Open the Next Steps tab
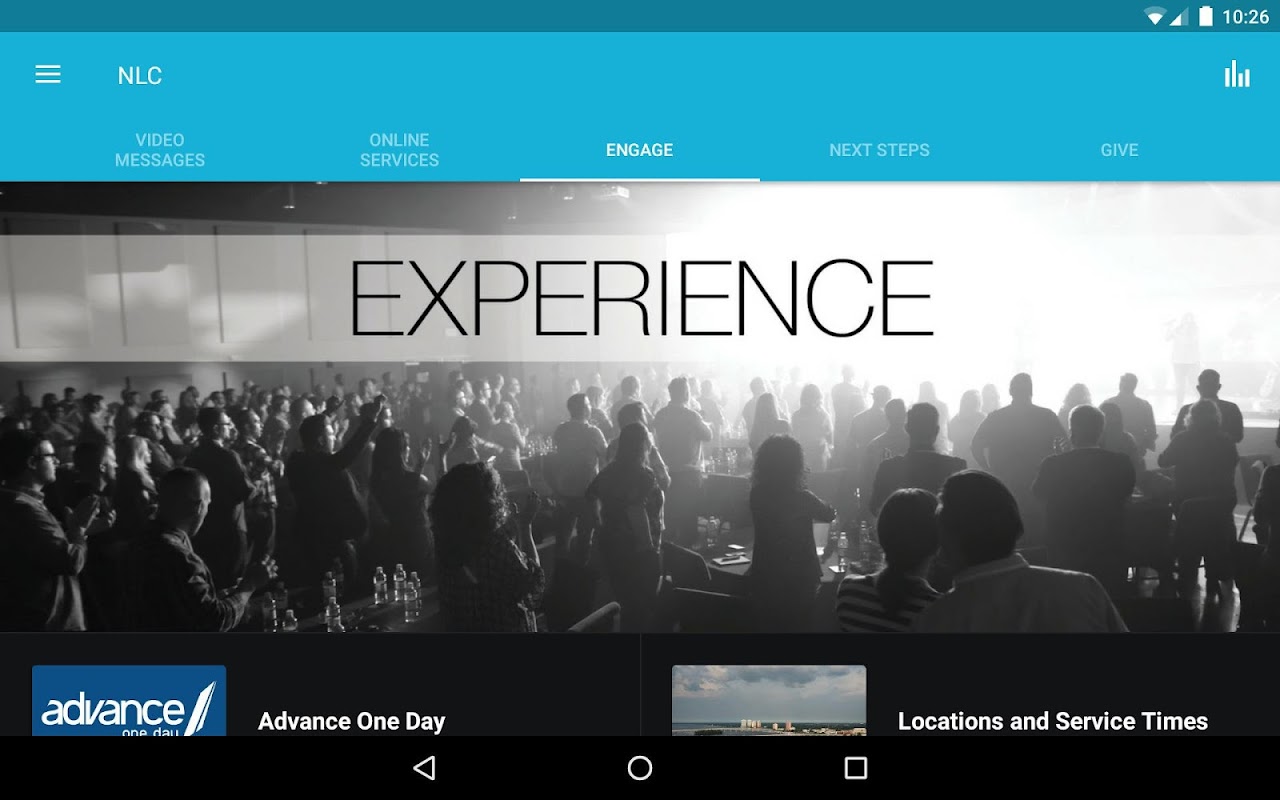Screen dimensions: 1280x800 [x=880, y=150]
